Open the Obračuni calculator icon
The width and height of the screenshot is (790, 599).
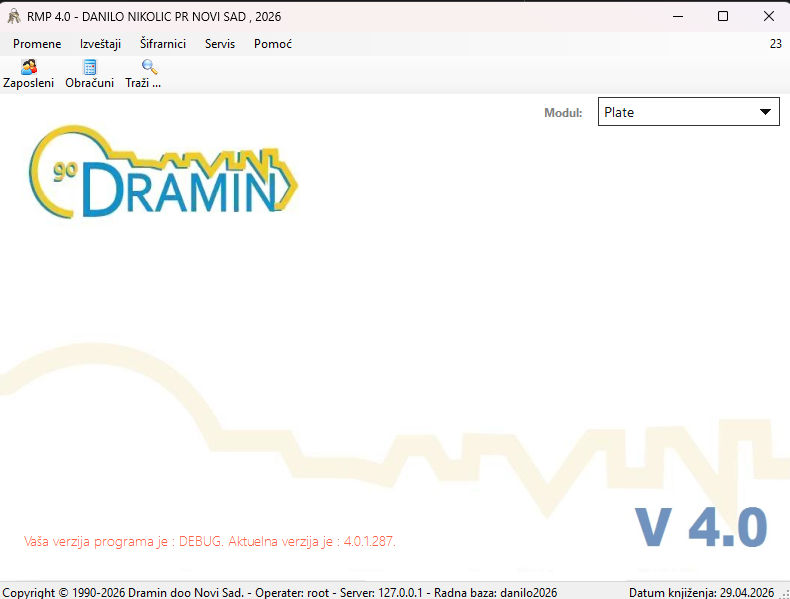click(x=90, y=67)
